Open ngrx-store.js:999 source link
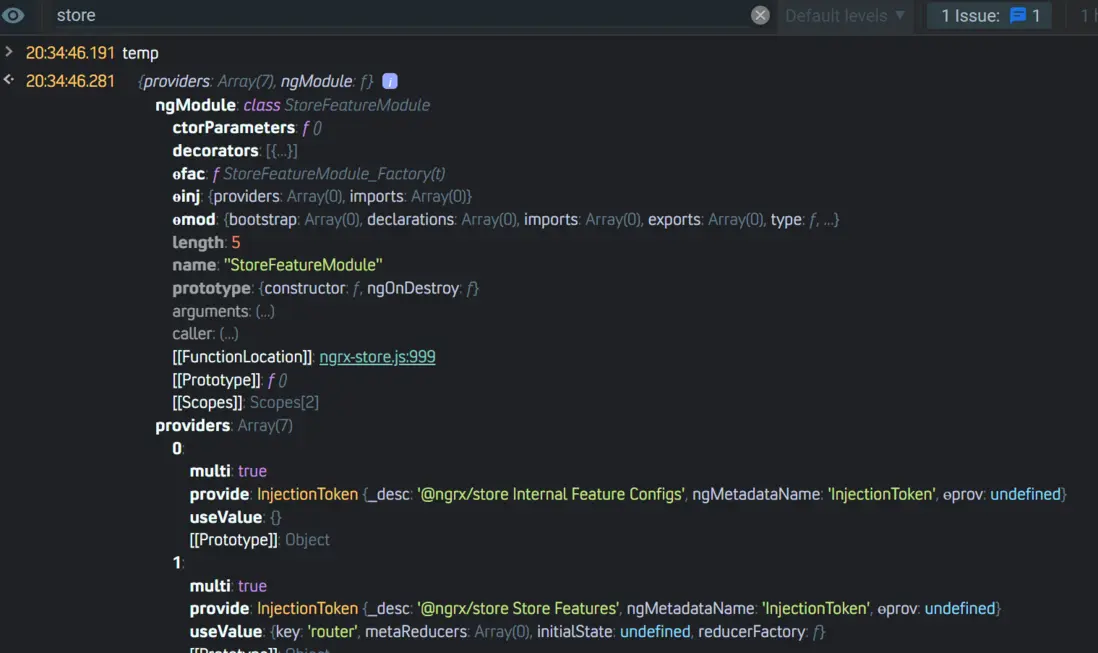Image resolution: width=1098 pixels, height=653 pixels. coord(377,357)
